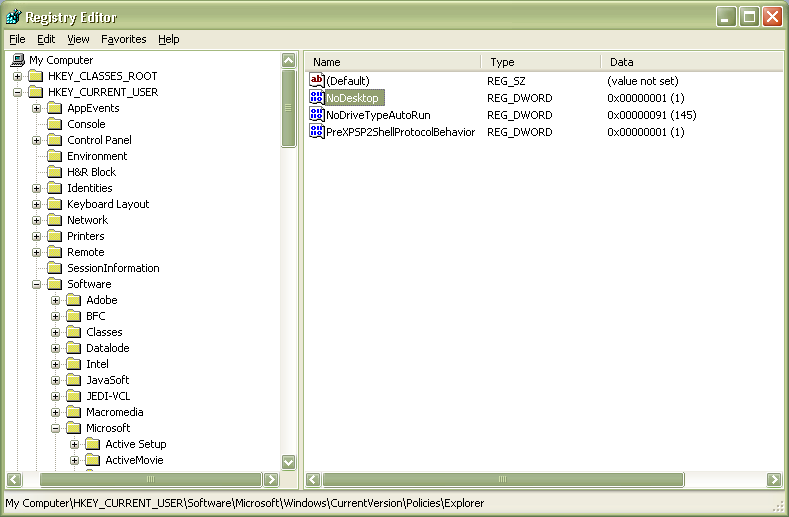Click tree pane horizontal scroll right arrow
The height and width of the screenshot is (517, 789).
(271, 479)
